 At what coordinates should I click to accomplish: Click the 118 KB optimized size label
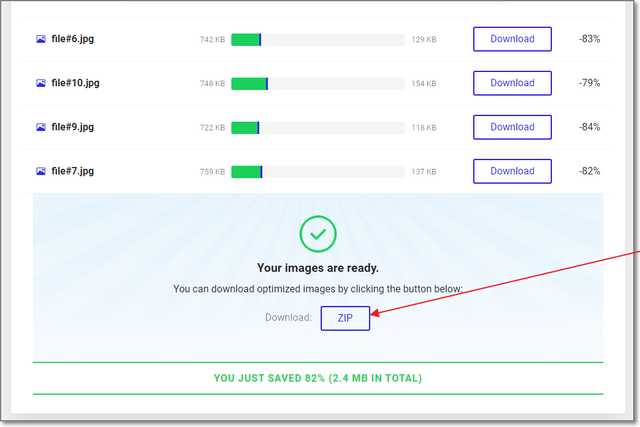(x=423, y=128)
